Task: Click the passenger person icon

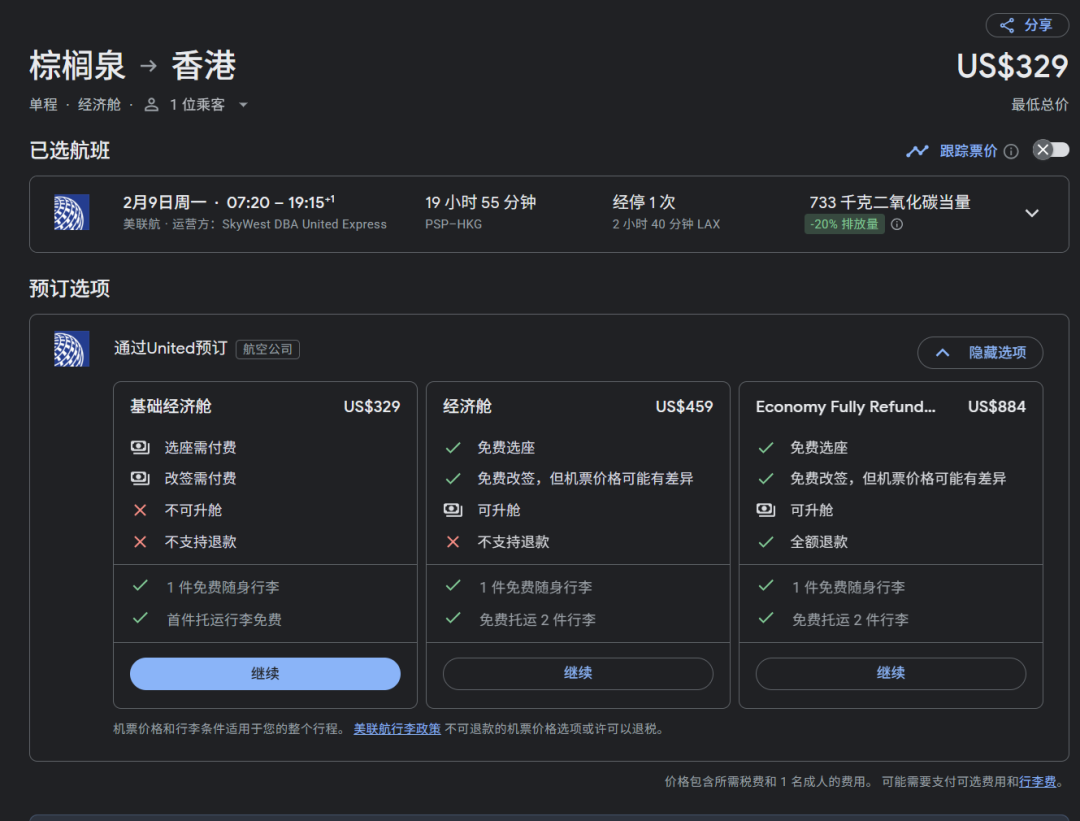Action: (152, 104)
